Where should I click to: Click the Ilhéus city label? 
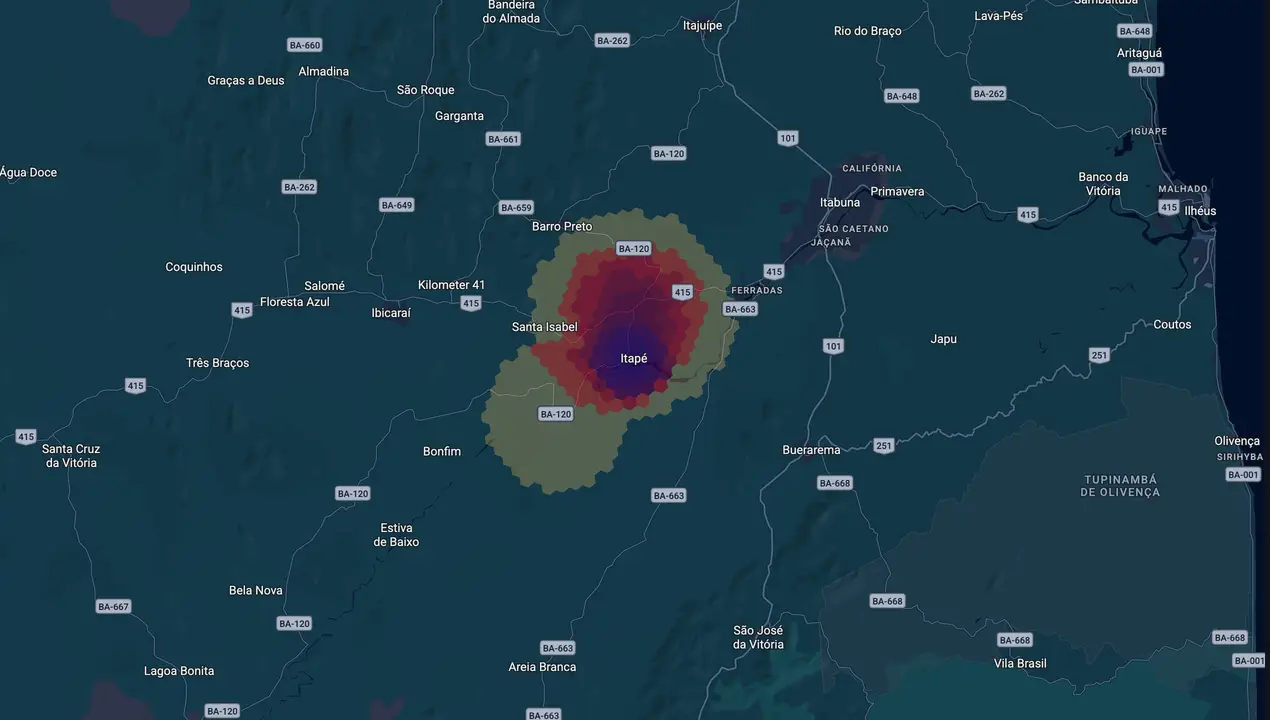[1200, 211]
